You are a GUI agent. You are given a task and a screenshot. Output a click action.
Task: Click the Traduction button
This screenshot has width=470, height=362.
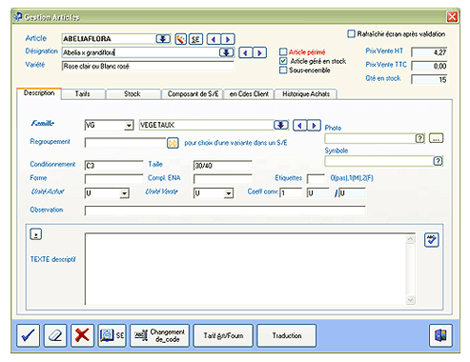pos(287,335)
